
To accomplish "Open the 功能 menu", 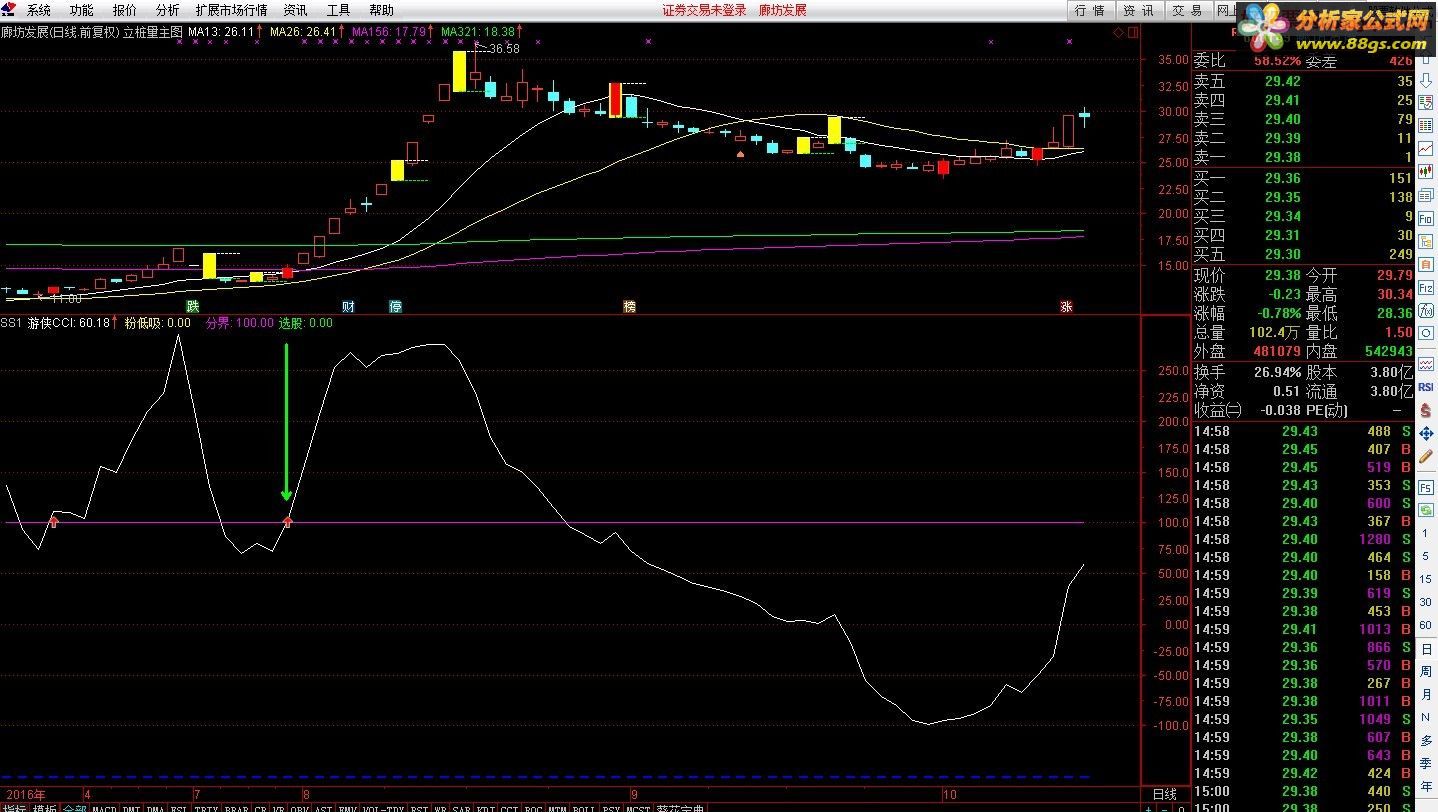I will coord(81,10).
